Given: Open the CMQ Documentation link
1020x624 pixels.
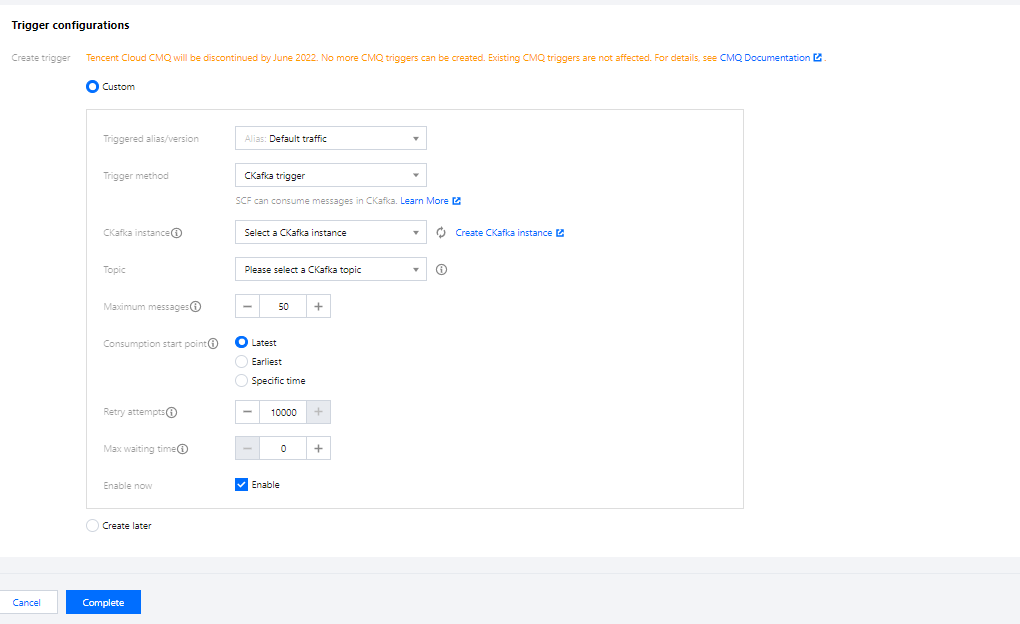Looking at the screenshot, I should [765, 58].
